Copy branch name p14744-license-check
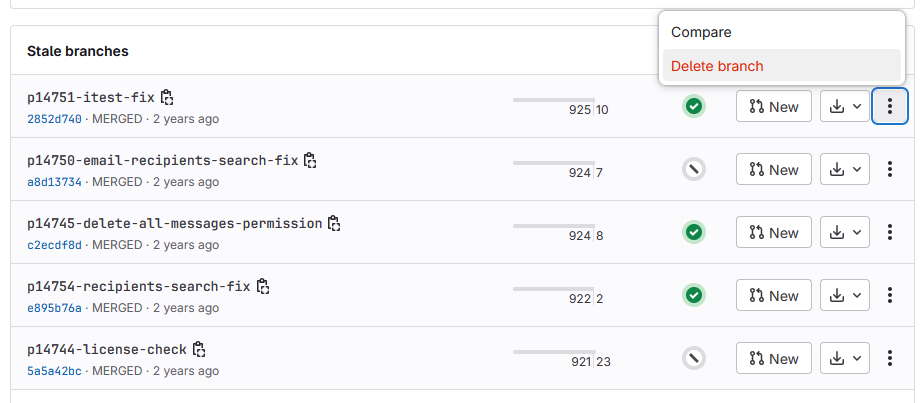Image resolution: width=921 pixels, height=403 pixels. tap(199, 349)
